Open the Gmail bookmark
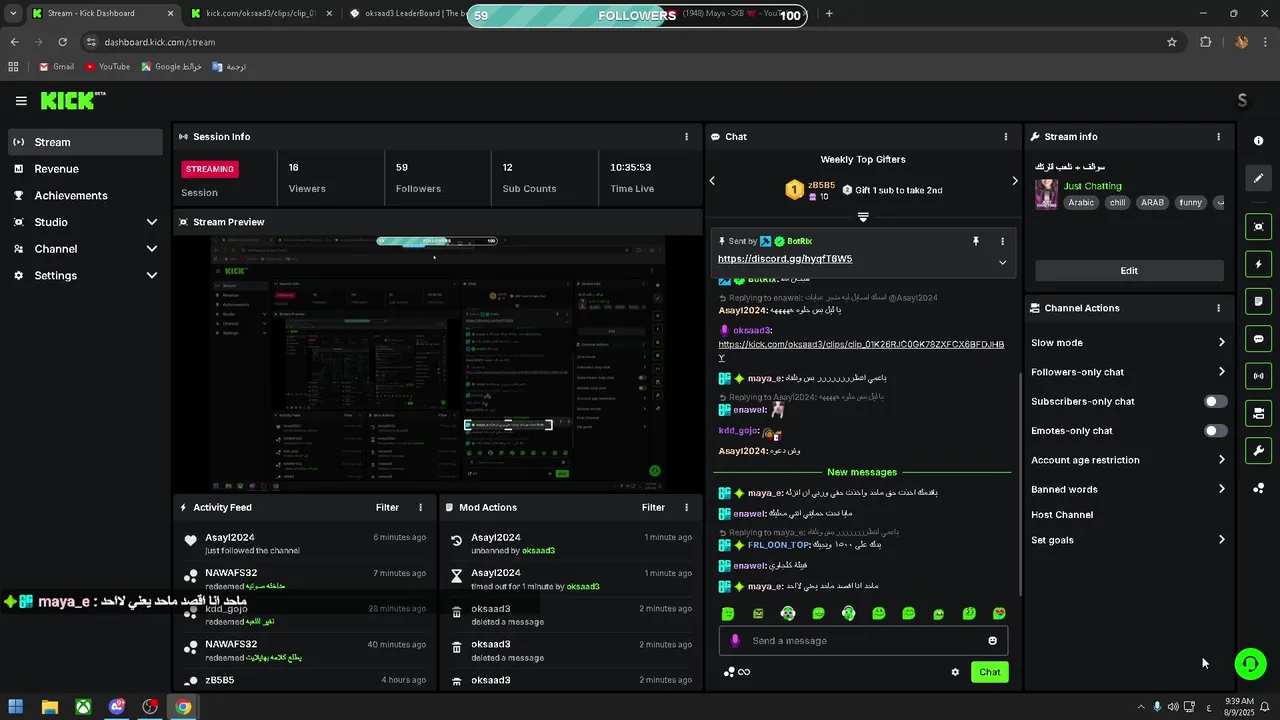 pyautogui.click(x=57, y=67)
